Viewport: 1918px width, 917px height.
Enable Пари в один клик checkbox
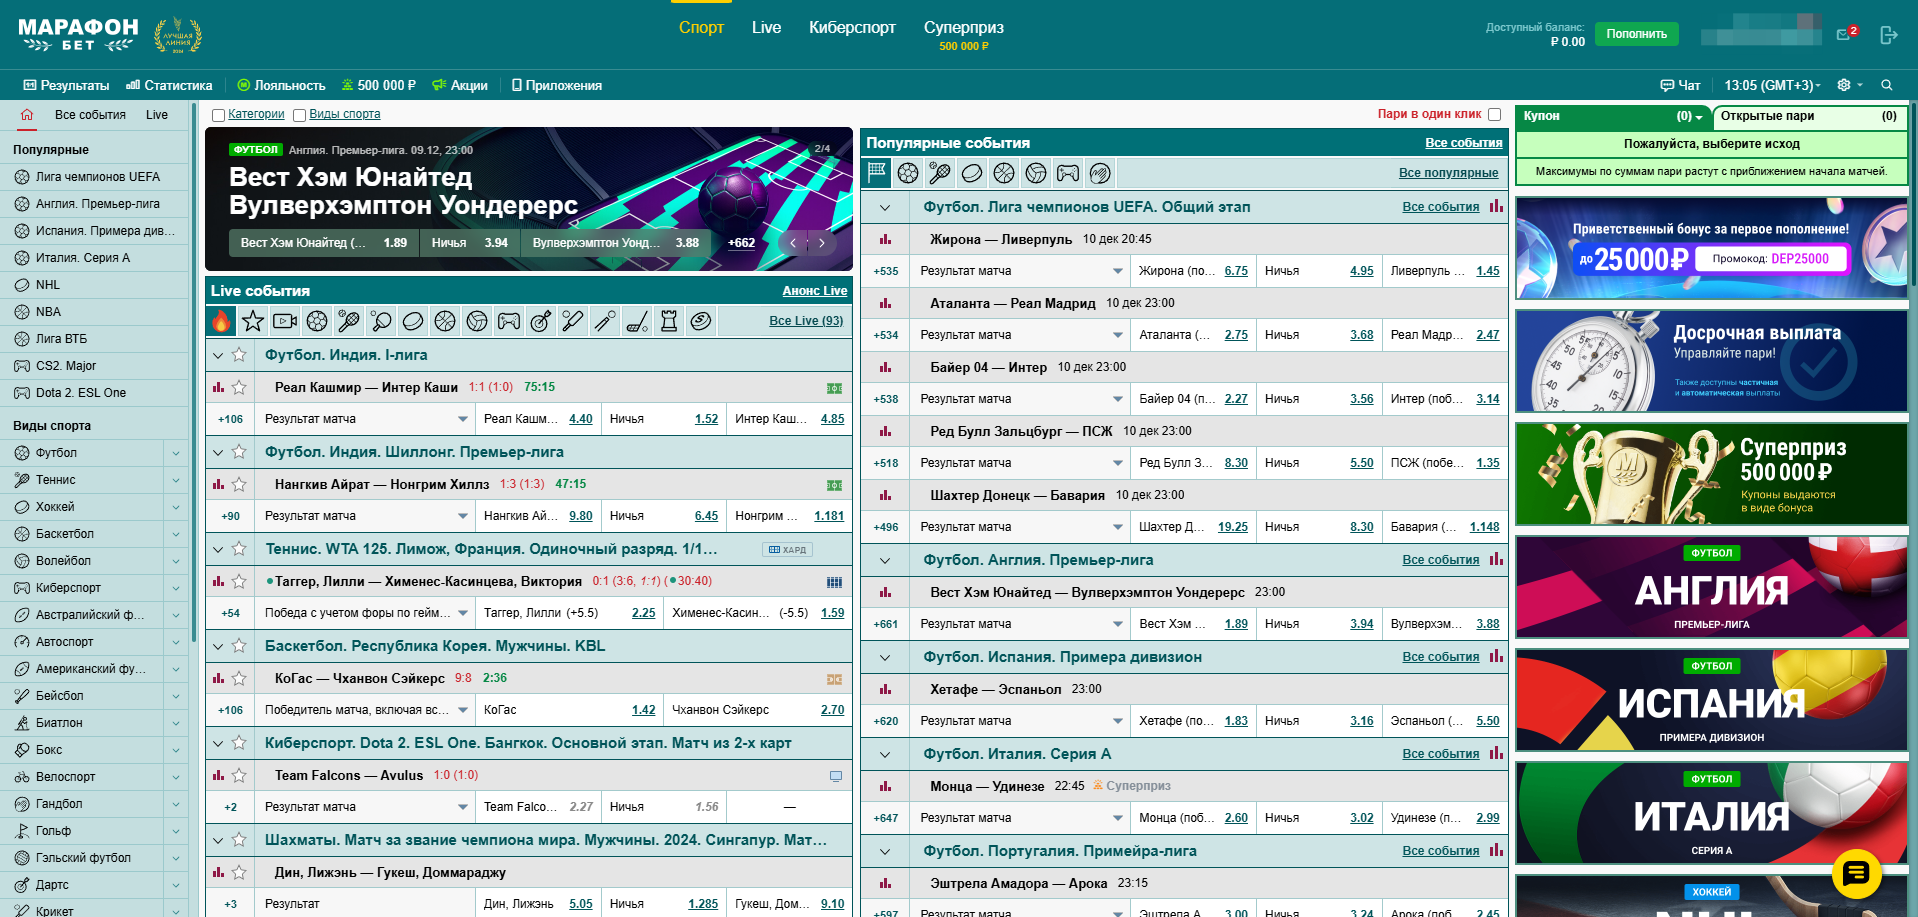click(x=1495, y=114)
